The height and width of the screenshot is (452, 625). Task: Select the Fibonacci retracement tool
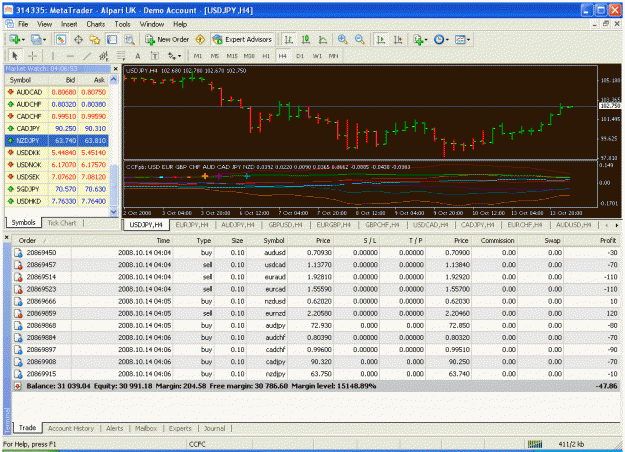click(x=121, y=56)
